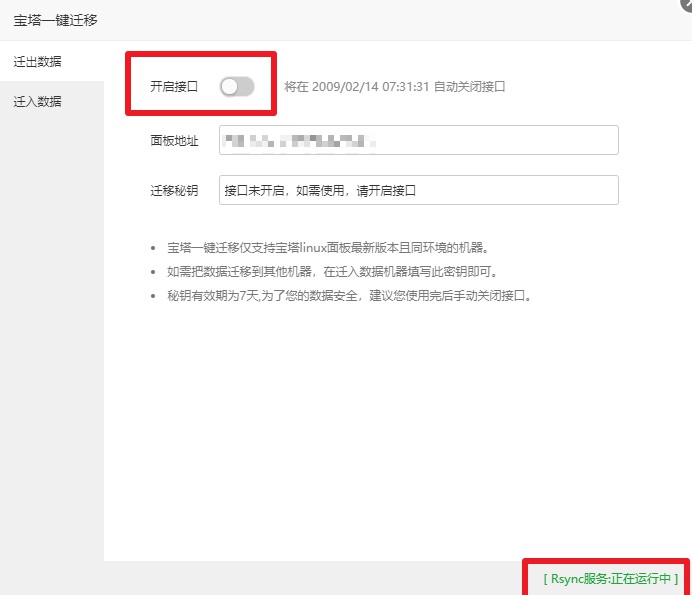Toggle the 开启接口 switch on

[x=237, y=87]
